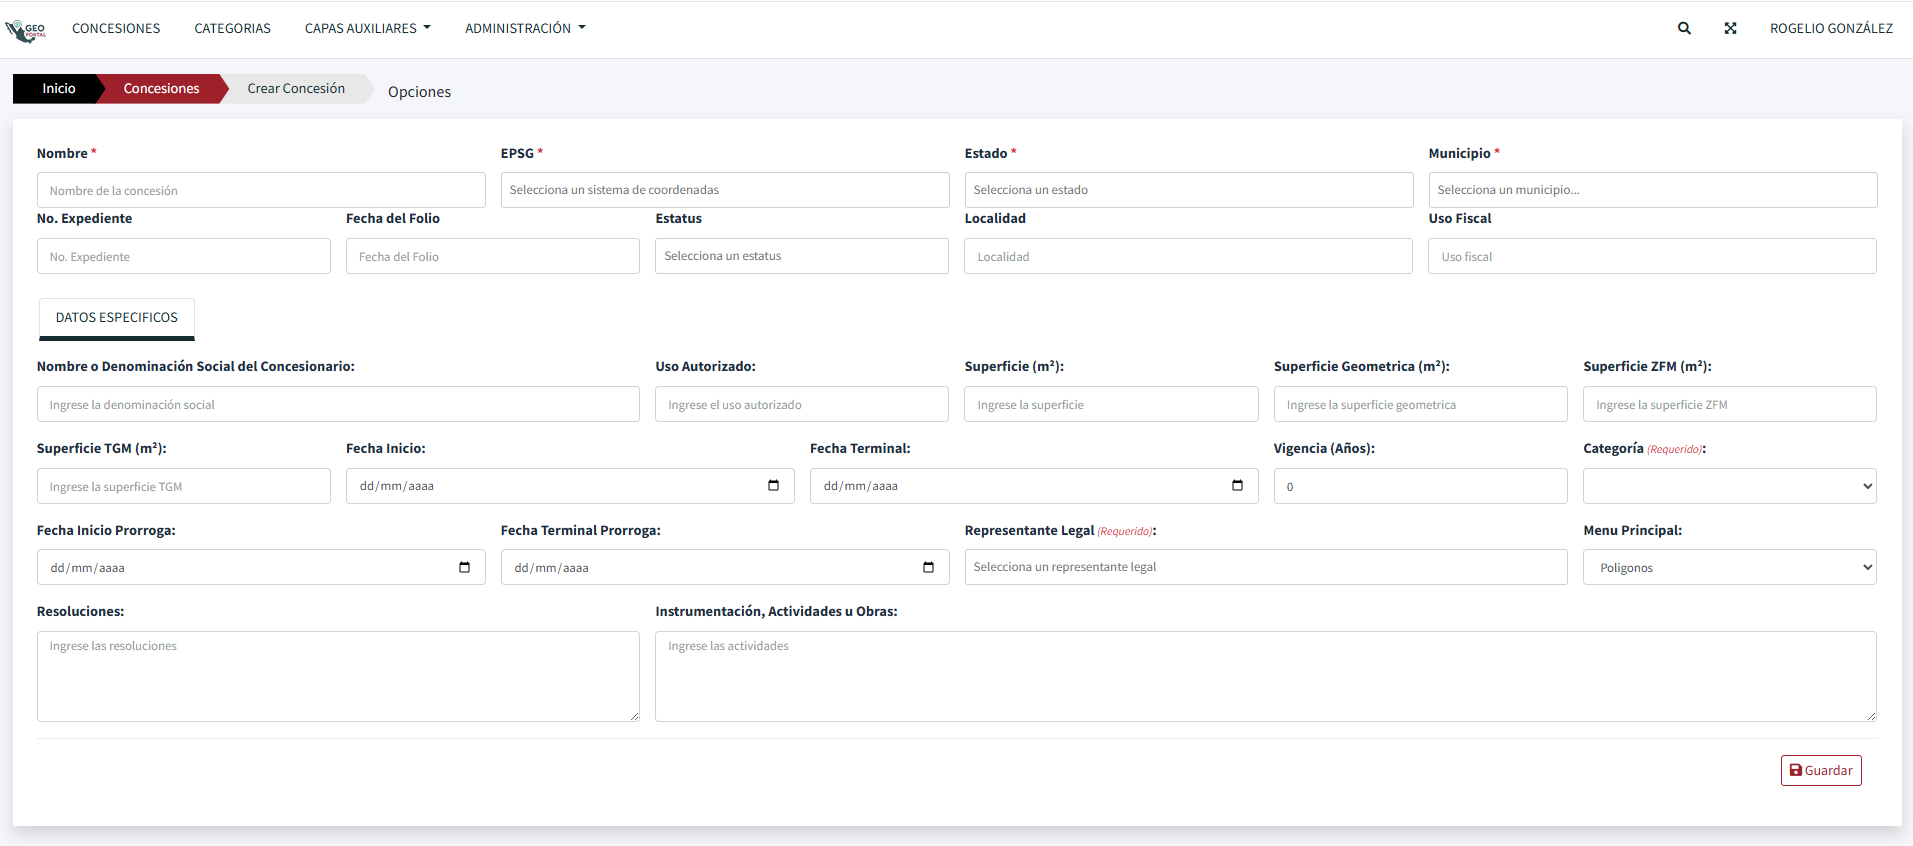
Task: Focus the Vigencia (Años) number field
Action: click(1419, 487)
